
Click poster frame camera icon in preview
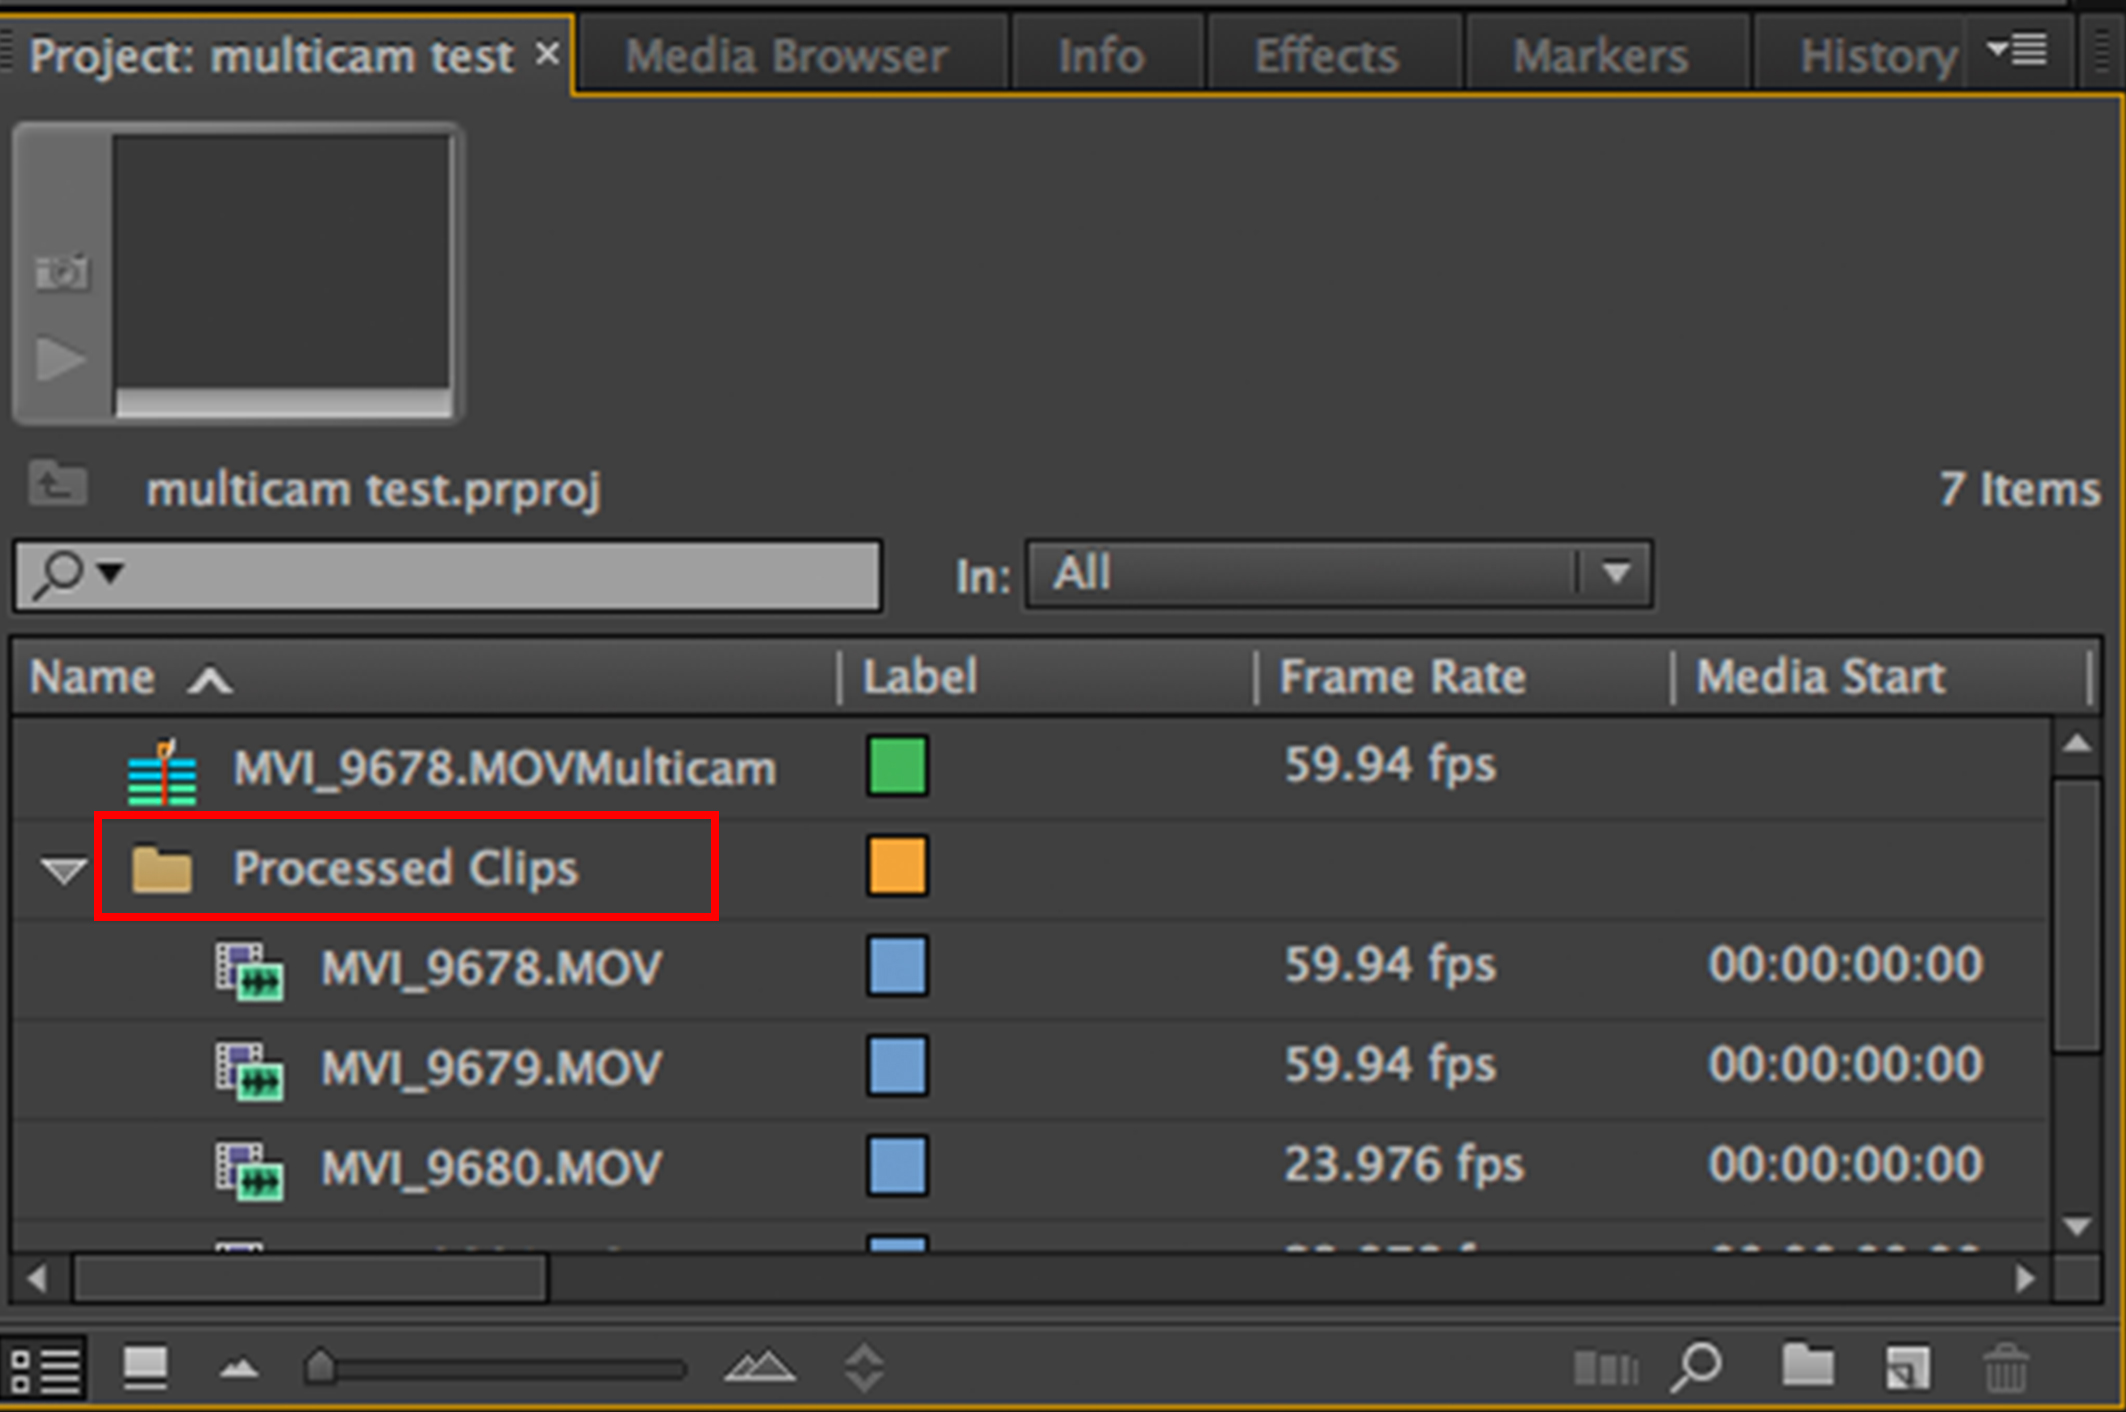coord(62,272)
